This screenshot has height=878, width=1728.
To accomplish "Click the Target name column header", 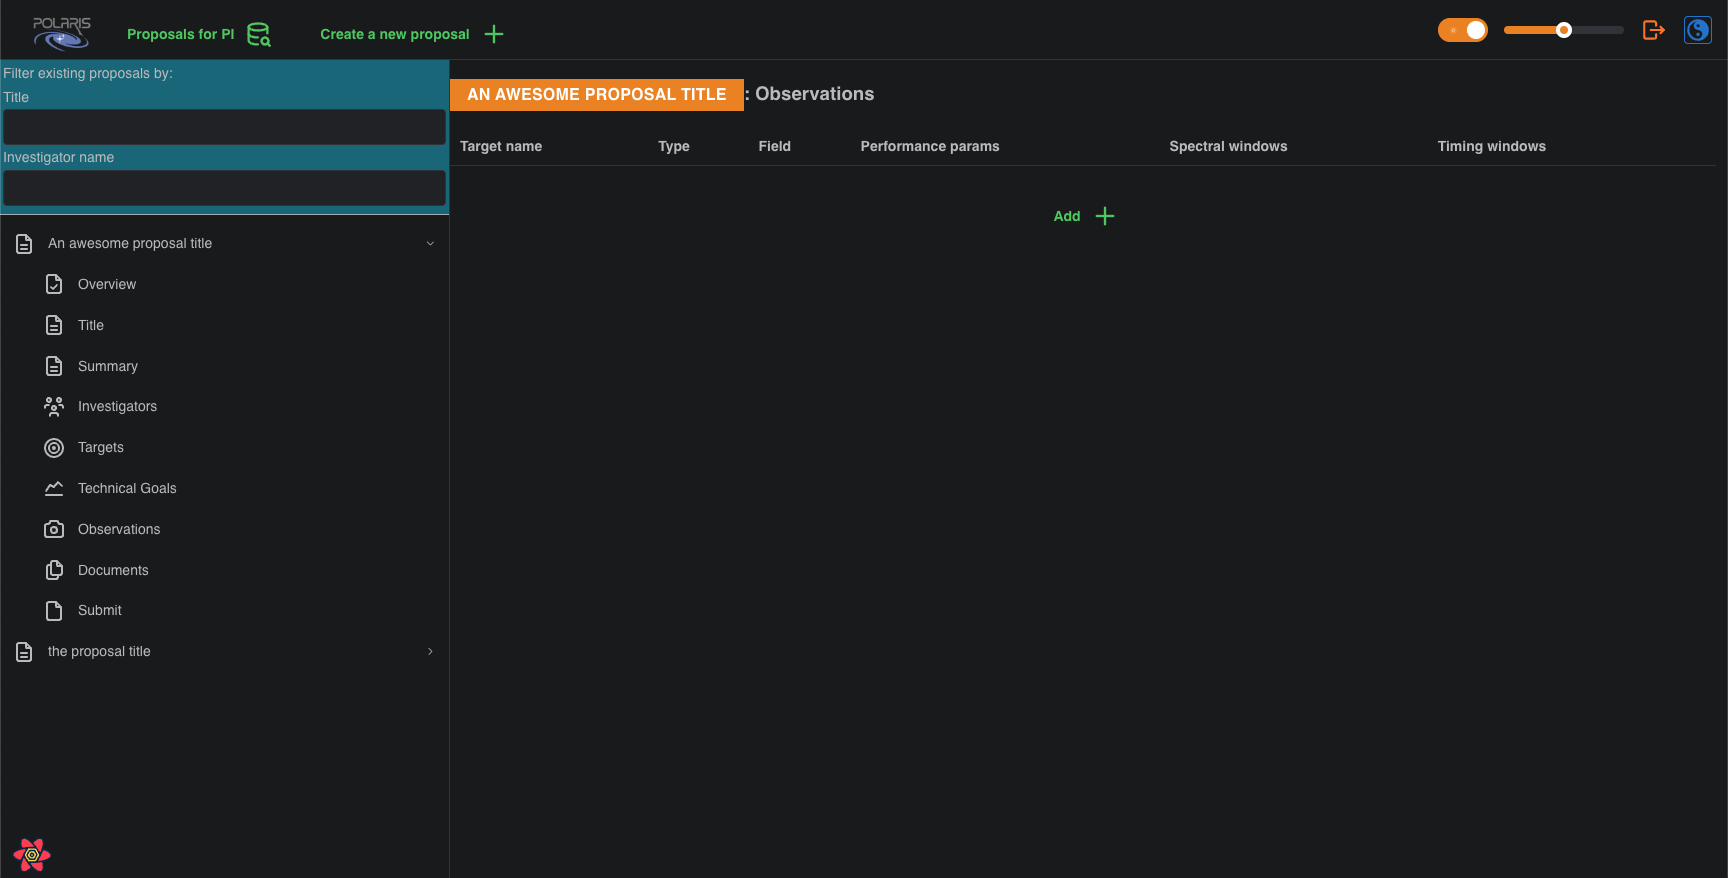I will click(501, 146).
